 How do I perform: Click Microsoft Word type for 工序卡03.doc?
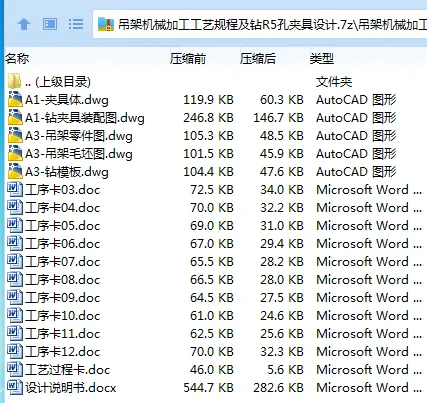tap(369, 190)
